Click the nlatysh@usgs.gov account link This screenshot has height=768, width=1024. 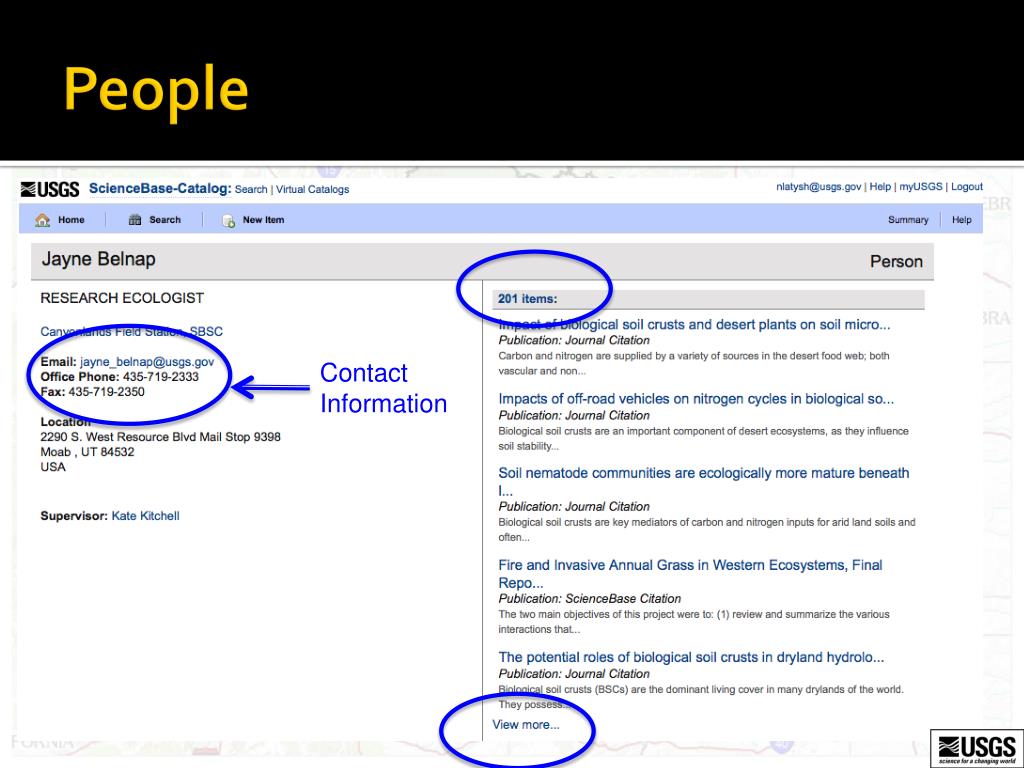[x=818, y=187]
